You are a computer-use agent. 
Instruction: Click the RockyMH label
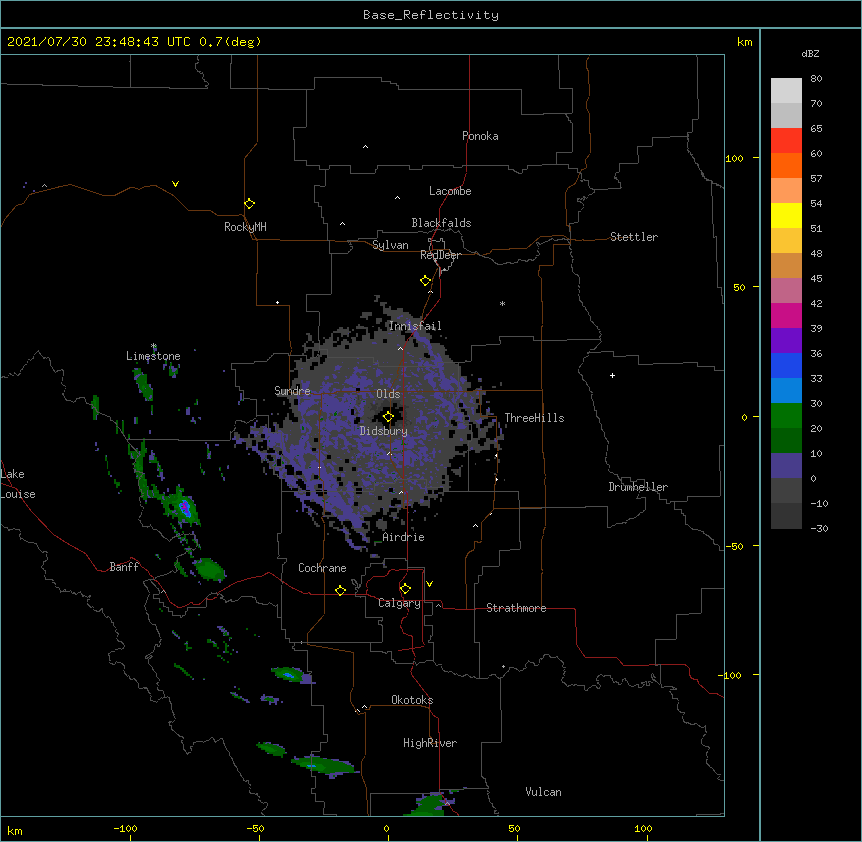[x=245, y=227]
